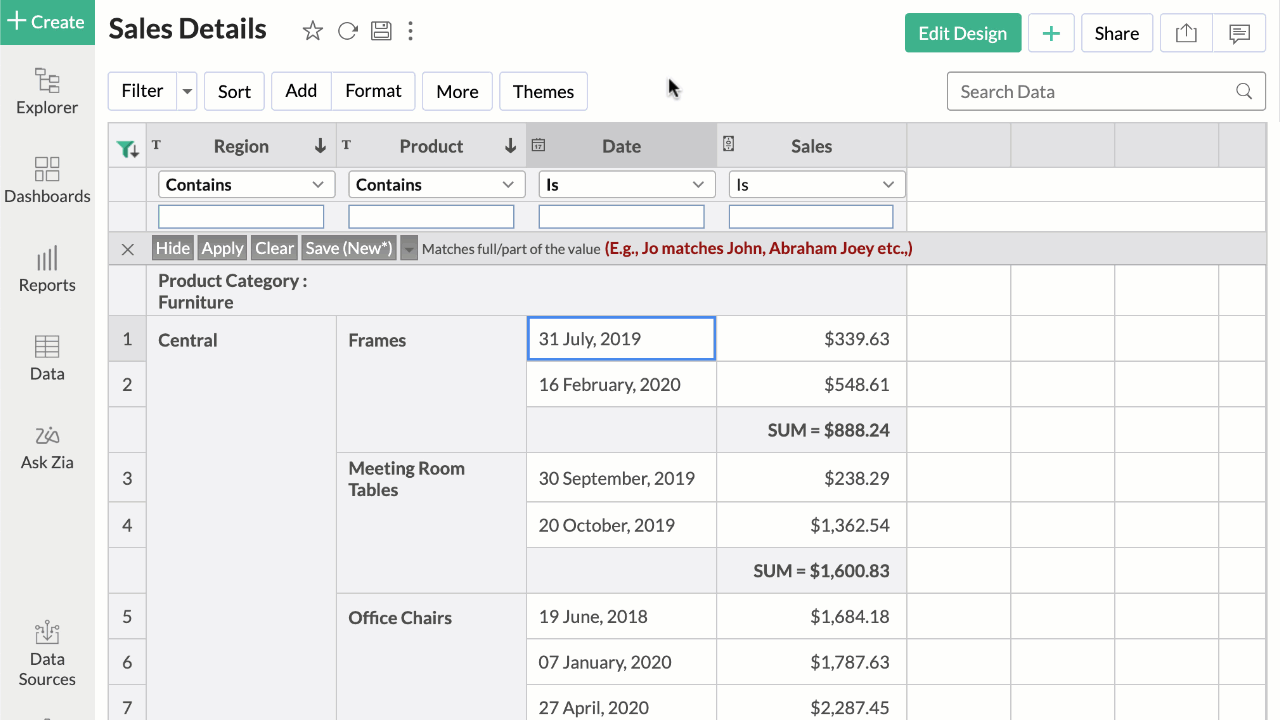Open the three-dot options menu near title
Viewport: 1280px width, 720px height.
[410, 31]
